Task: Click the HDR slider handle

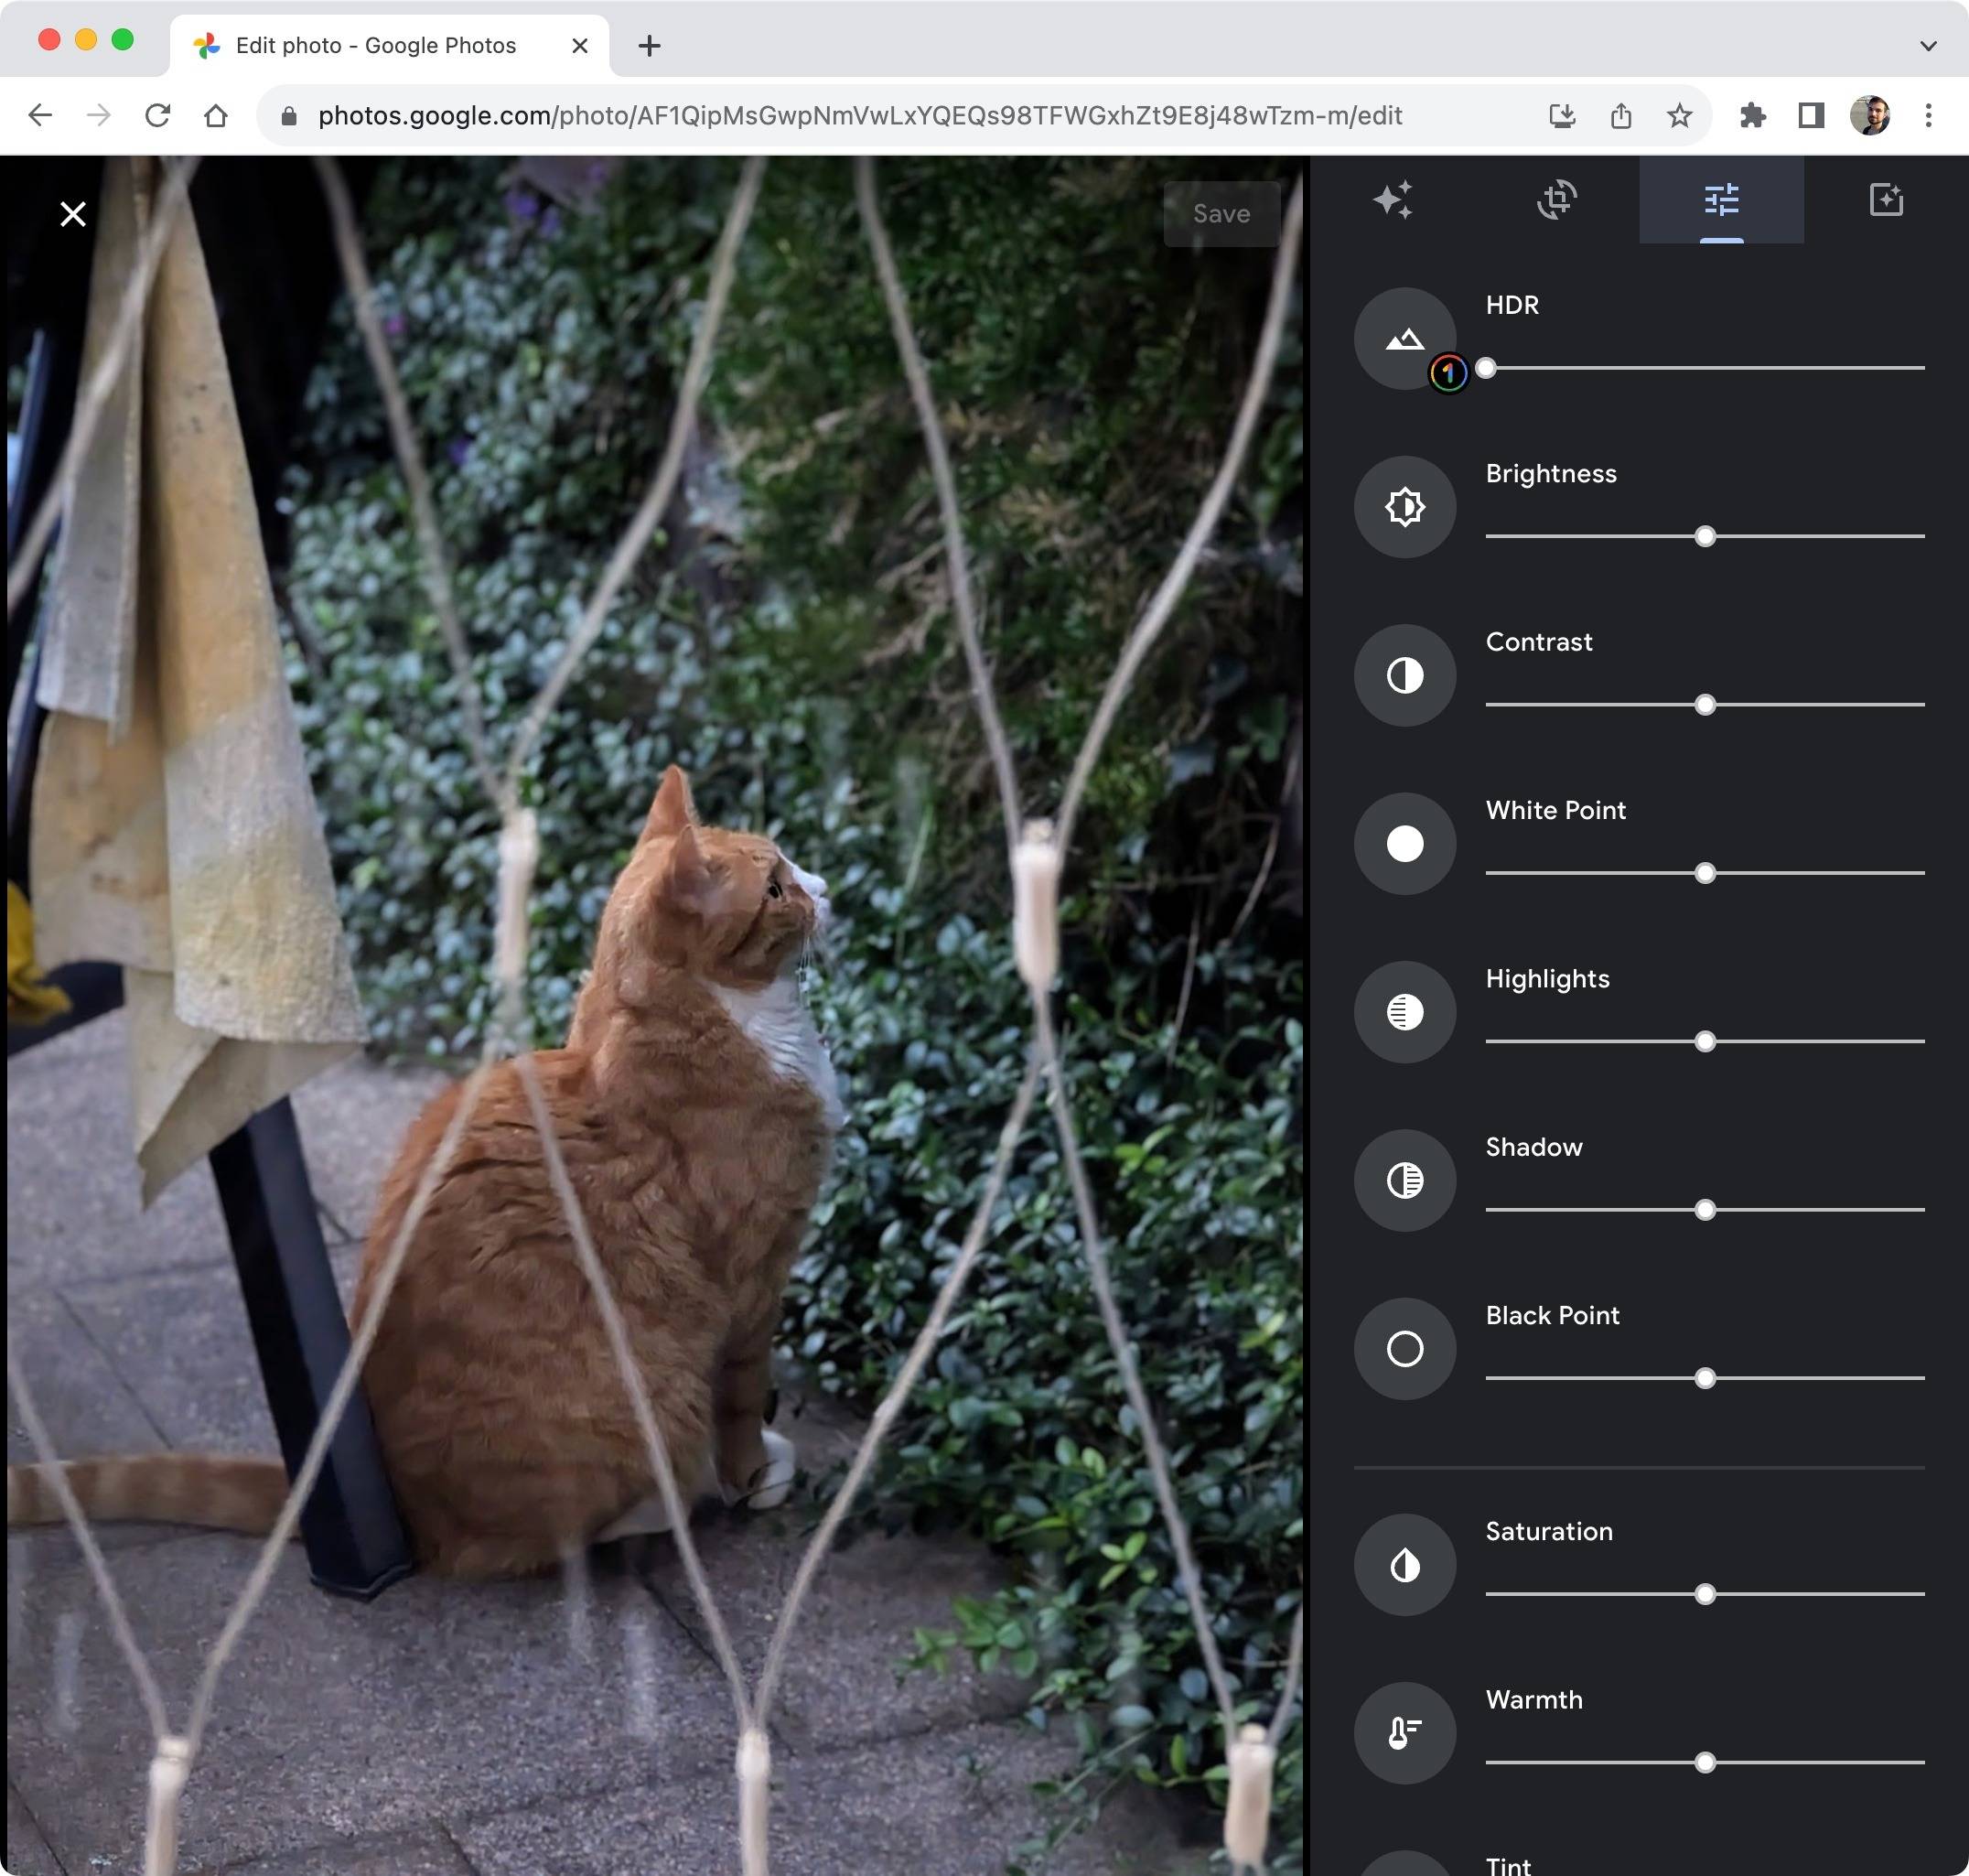Action: [x=1486, y=368]
